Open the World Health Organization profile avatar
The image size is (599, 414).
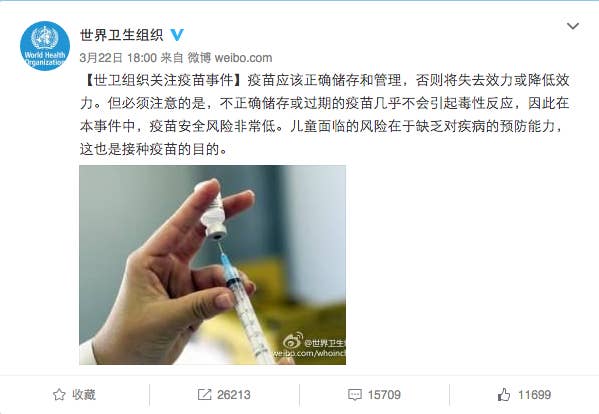pyautogui.click(x=45, y=46)
